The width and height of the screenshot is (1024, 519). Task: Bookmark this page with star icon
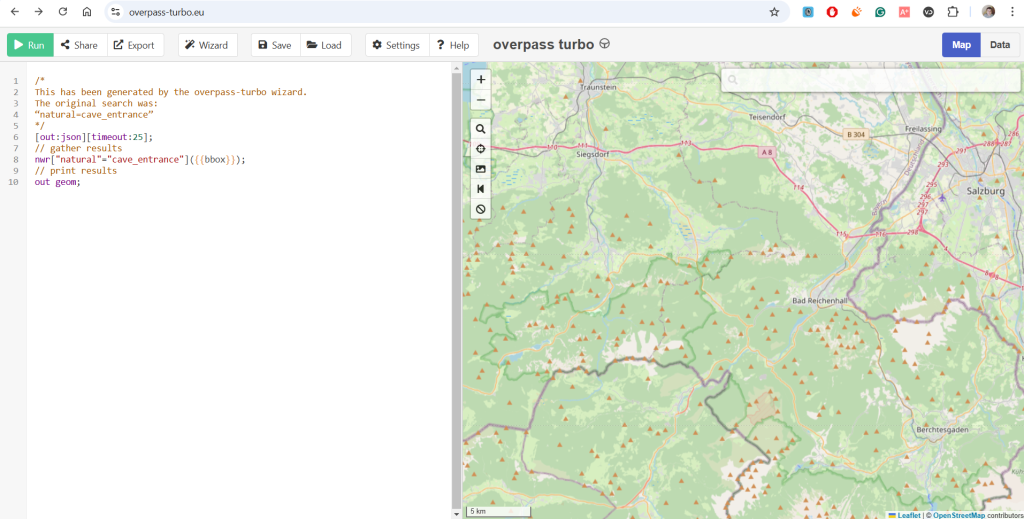tap(775, 12)
